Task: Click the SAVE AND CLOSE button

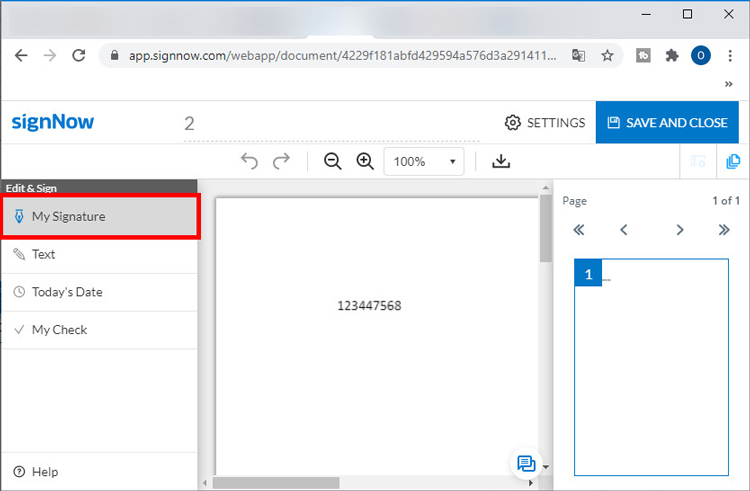Action: [x=666, y=122]
